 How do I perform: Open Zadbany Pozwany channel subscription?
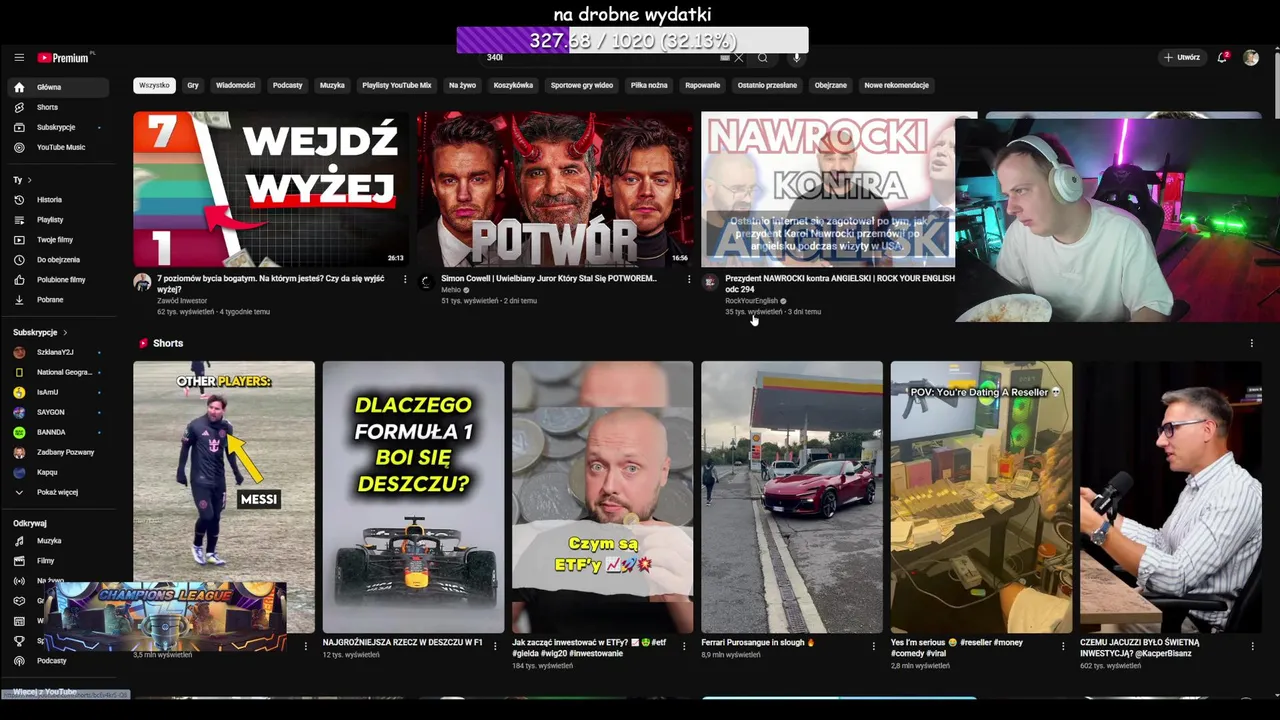tap(60, 452)
